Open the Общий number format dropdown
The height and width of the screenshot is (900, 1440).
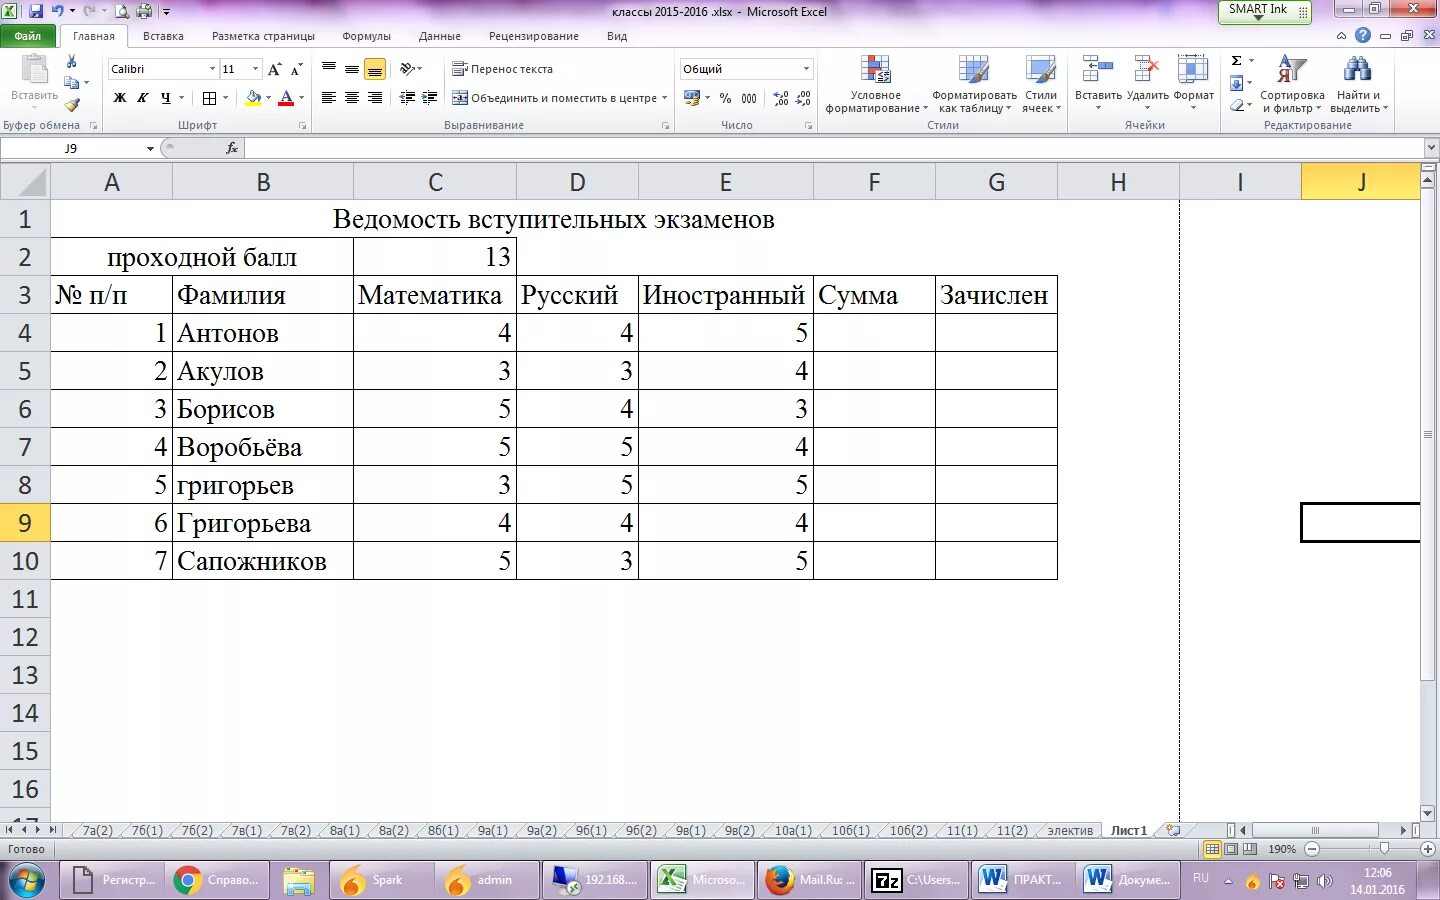[x=806, y=69]
